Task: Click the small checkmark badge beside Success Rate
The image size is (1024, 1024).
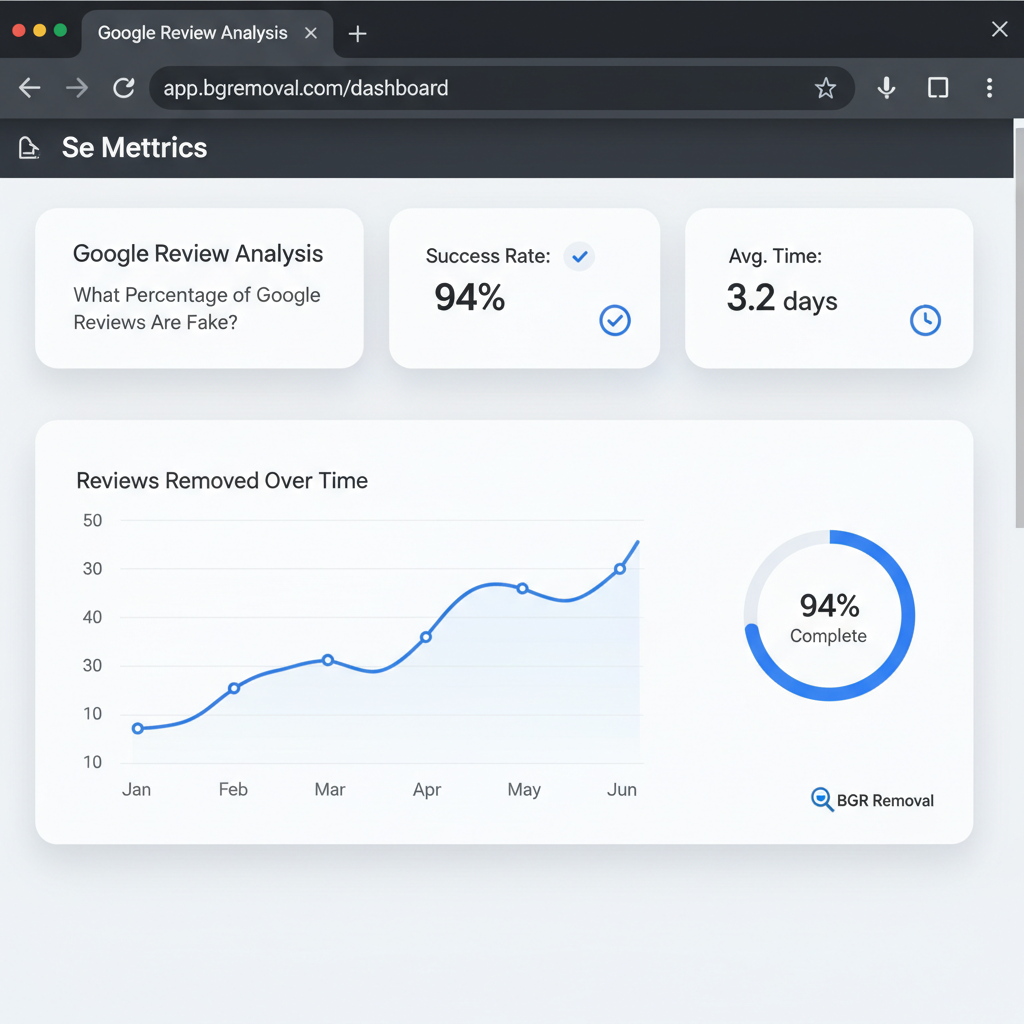Action: pyautogui.click(x=579, y=256)
